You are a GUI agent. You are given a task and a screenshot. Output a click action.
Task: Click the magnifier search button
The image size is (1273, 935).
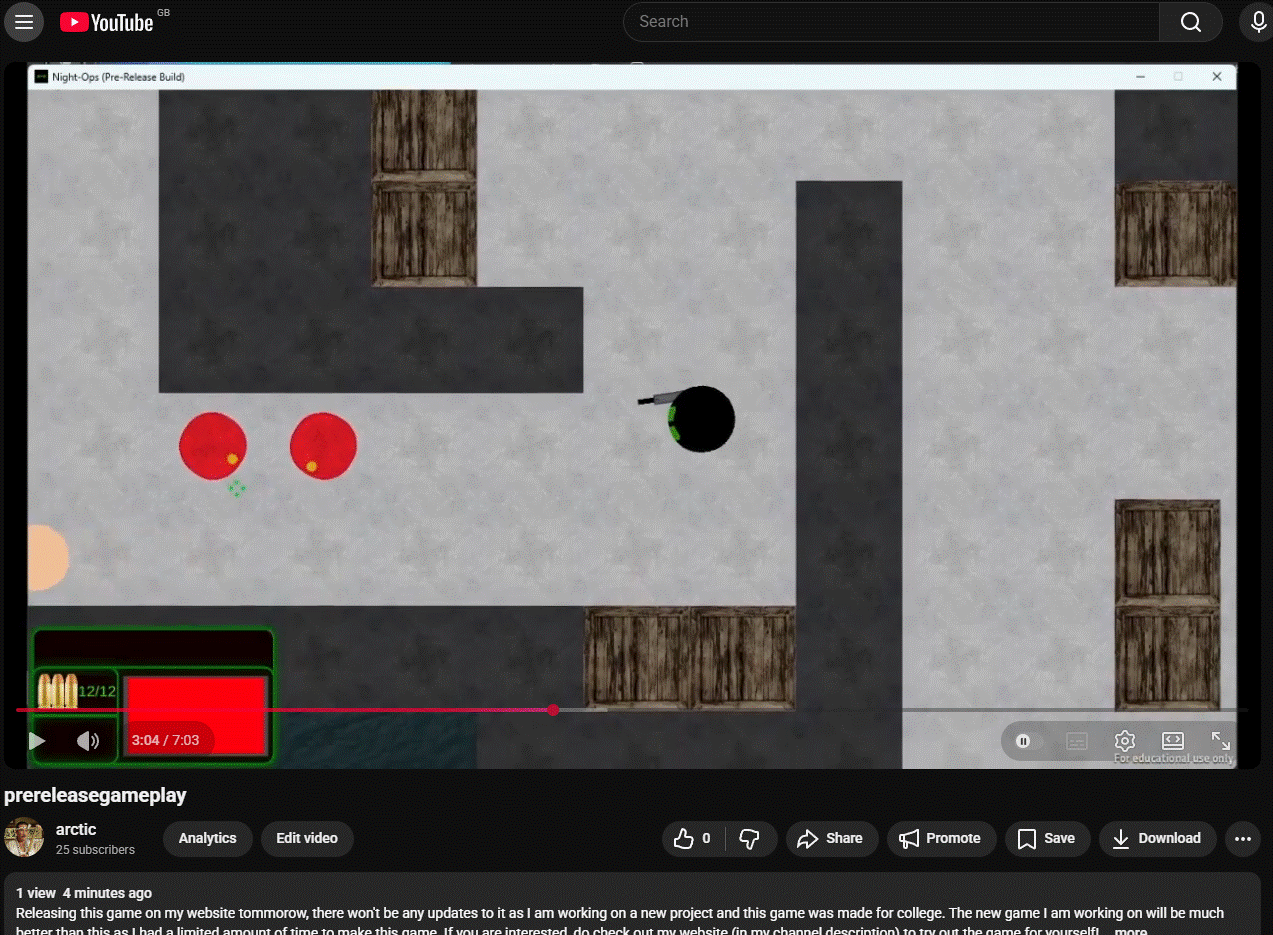1190,22
